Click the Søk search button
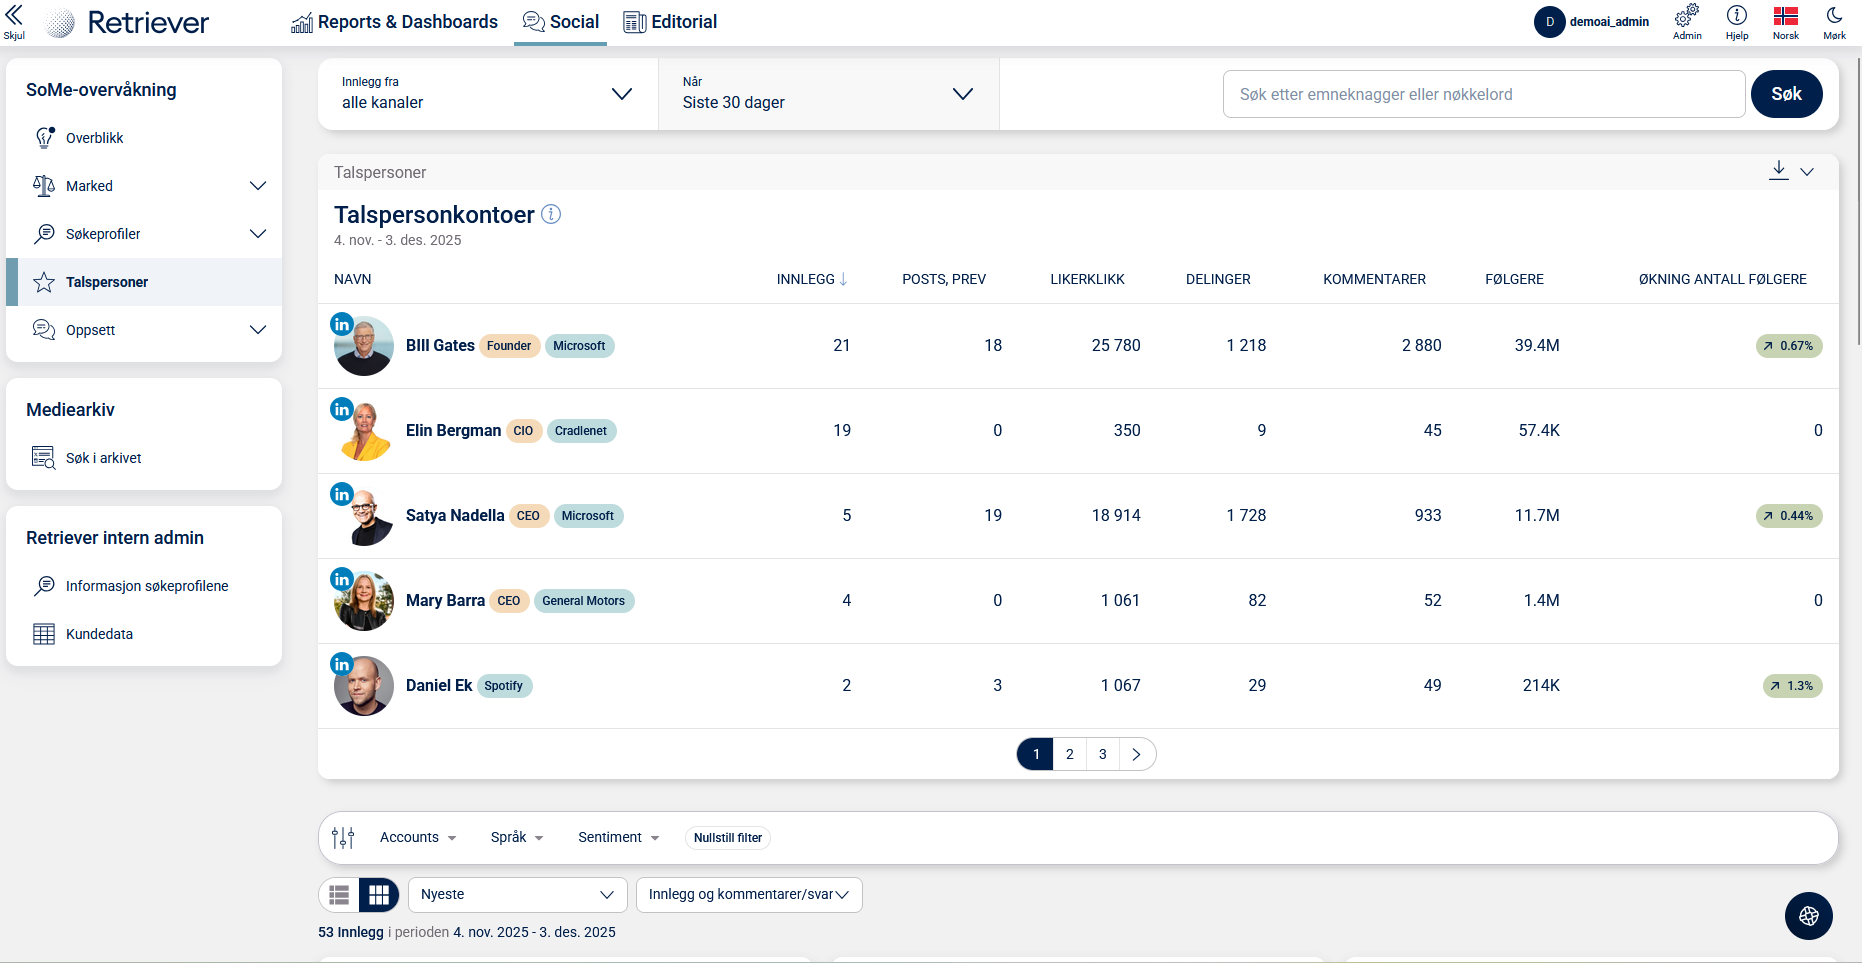 (1786, 94)
